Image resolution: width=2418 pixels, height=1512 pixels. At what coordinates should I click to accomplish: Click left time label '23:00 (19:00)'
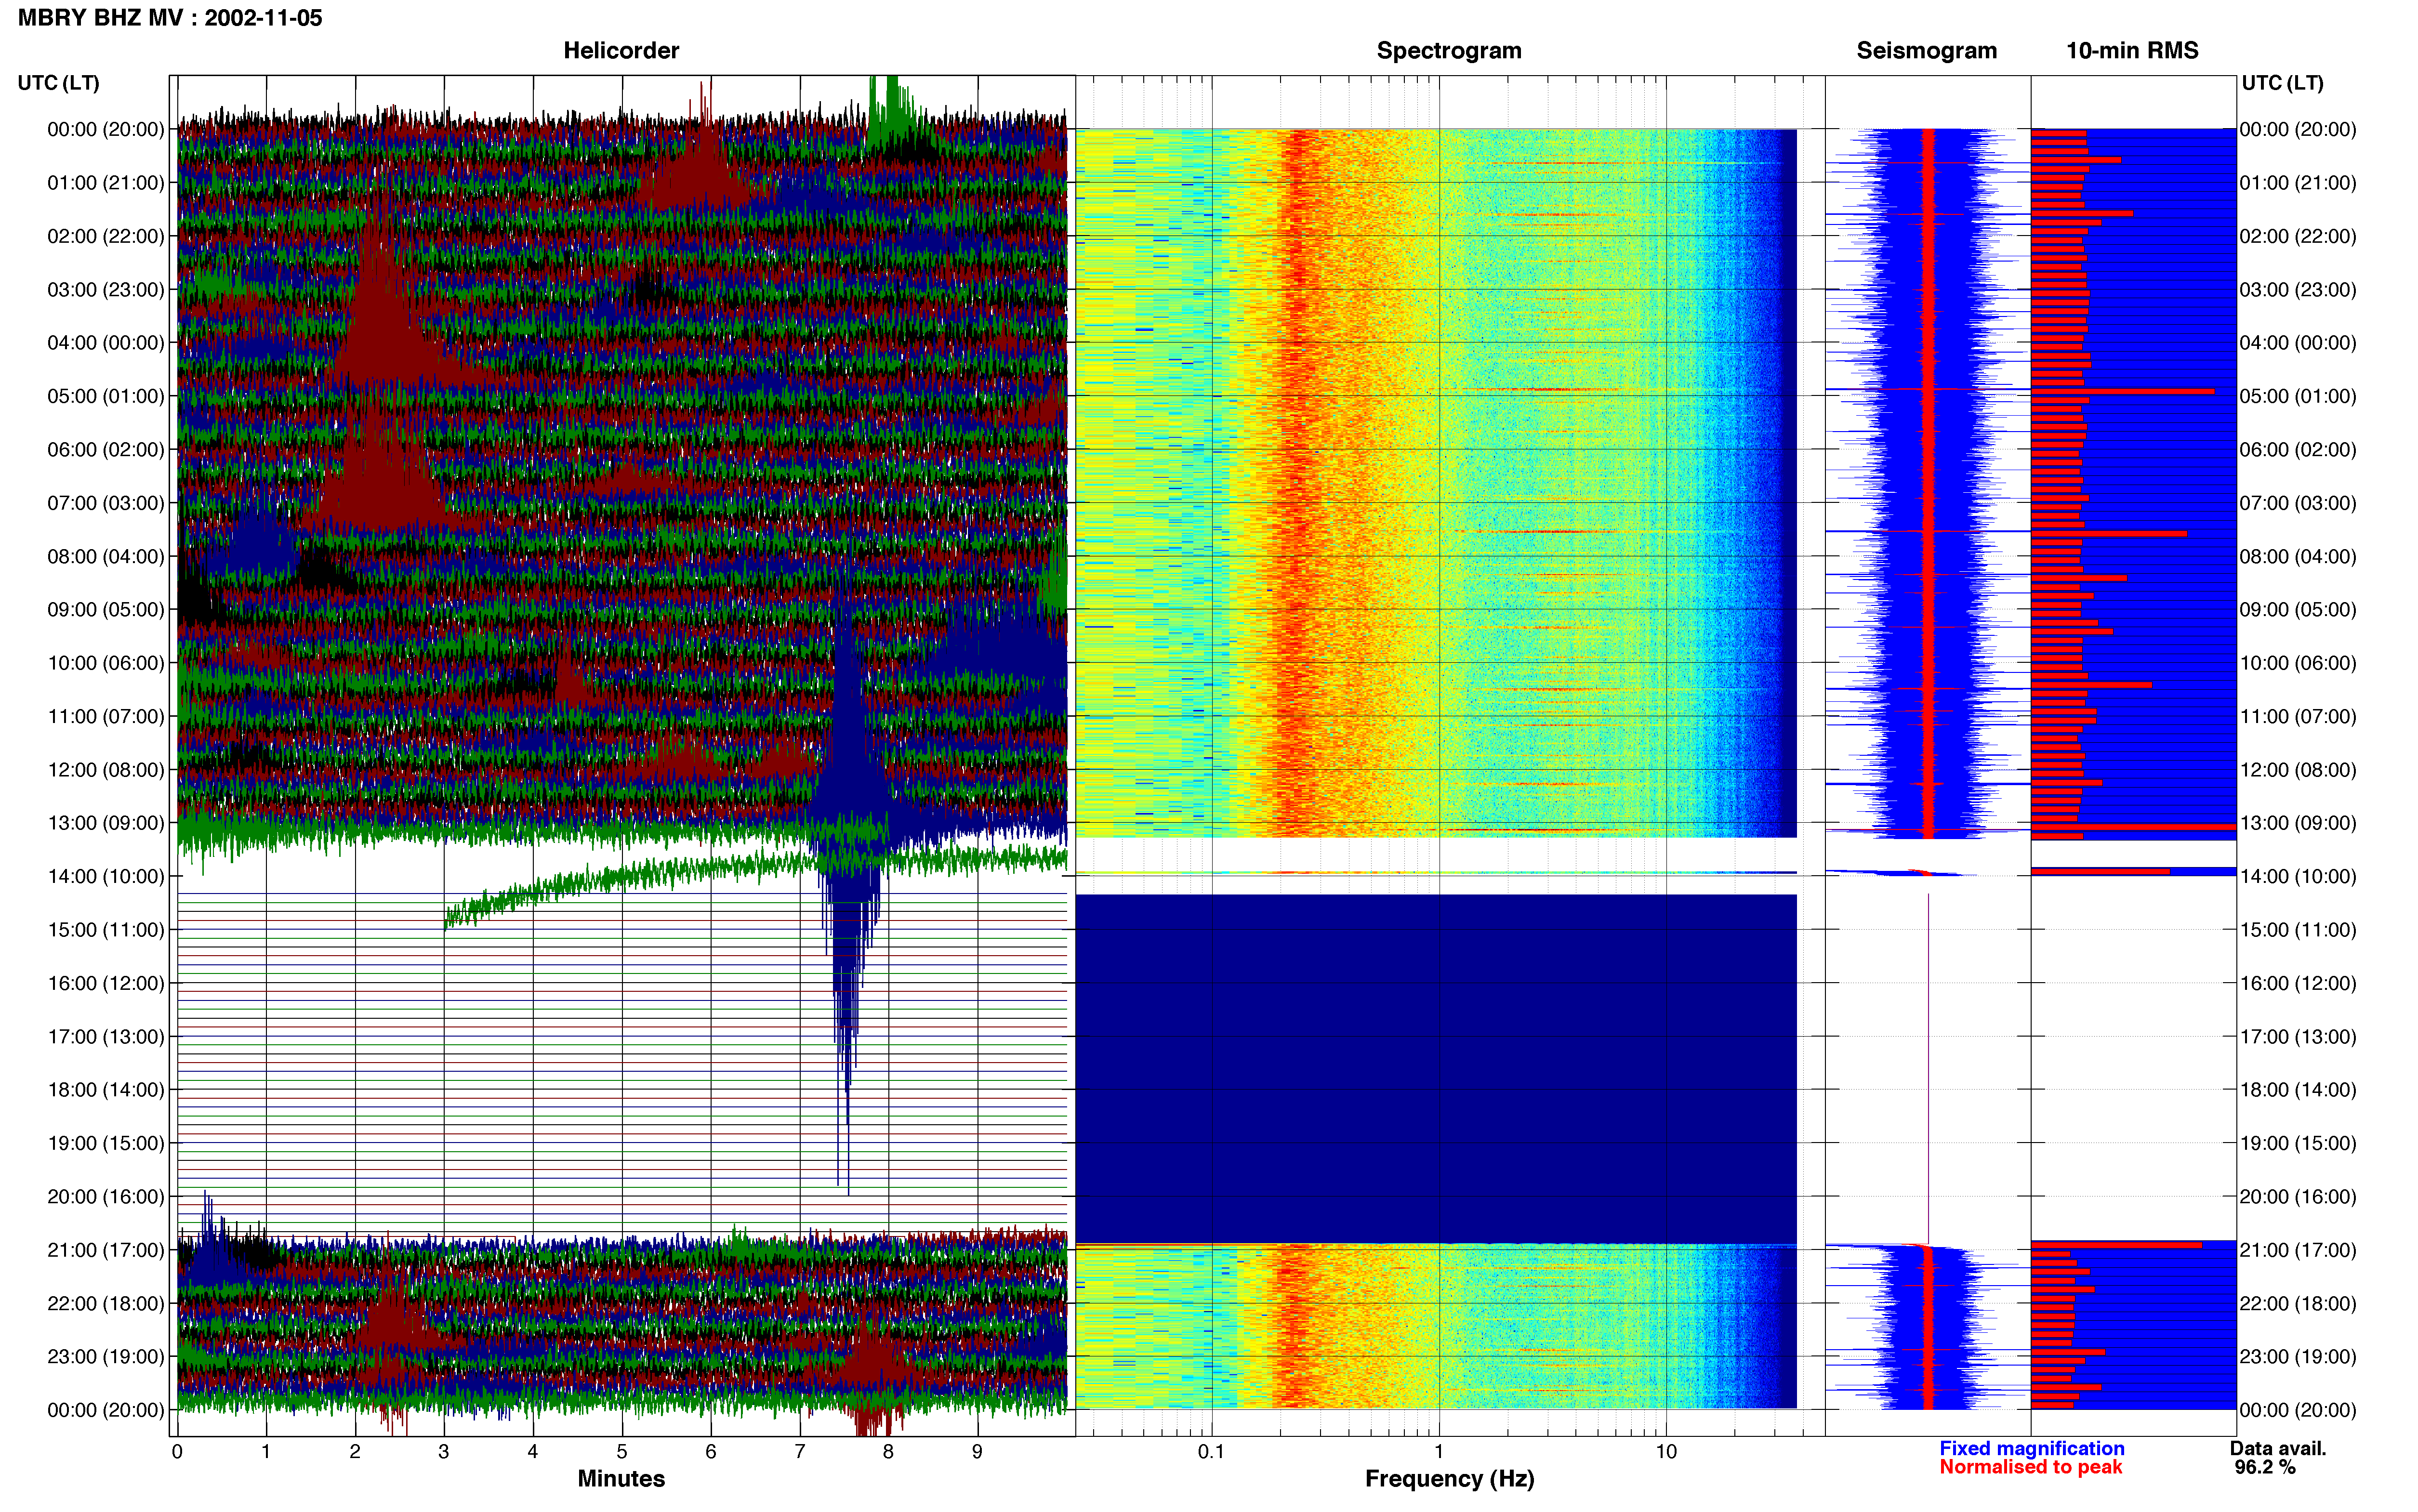[x=106, y=1357]
